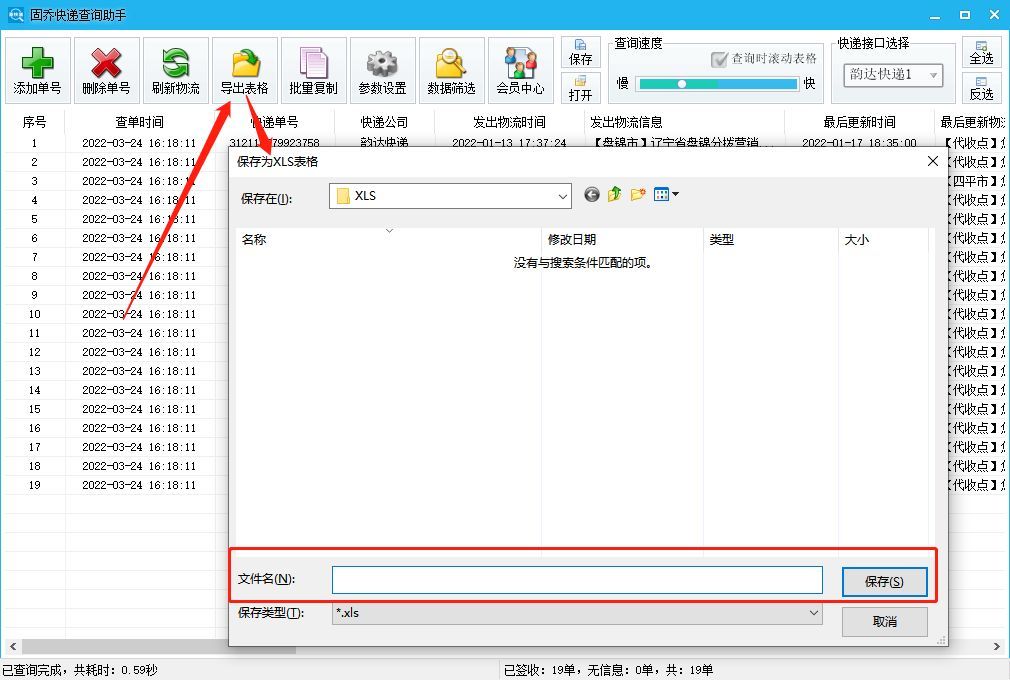Create a new folder in save dialog
Viewport: 1010px width, 680px height.
click(x=638, y=194)
